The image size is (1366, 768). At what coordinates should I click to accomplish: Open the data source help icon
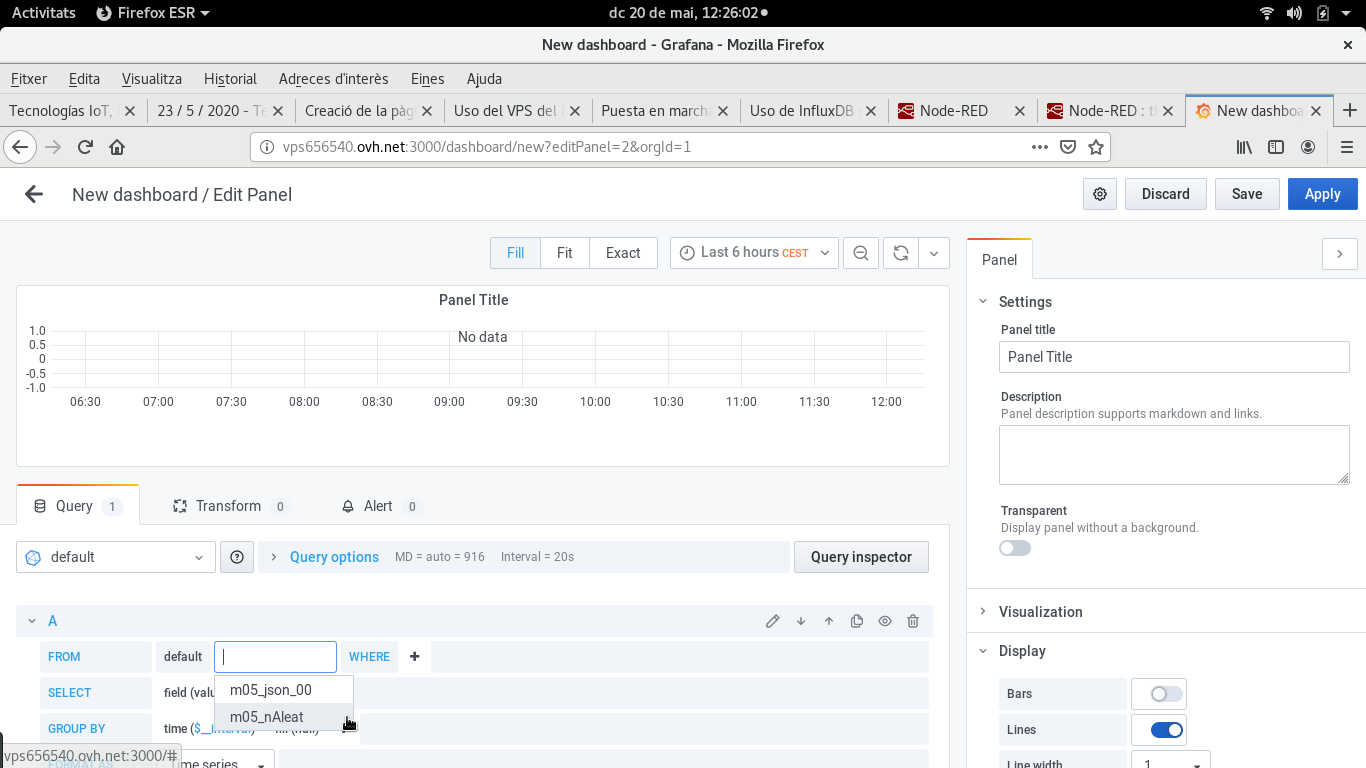coord(237,557)
